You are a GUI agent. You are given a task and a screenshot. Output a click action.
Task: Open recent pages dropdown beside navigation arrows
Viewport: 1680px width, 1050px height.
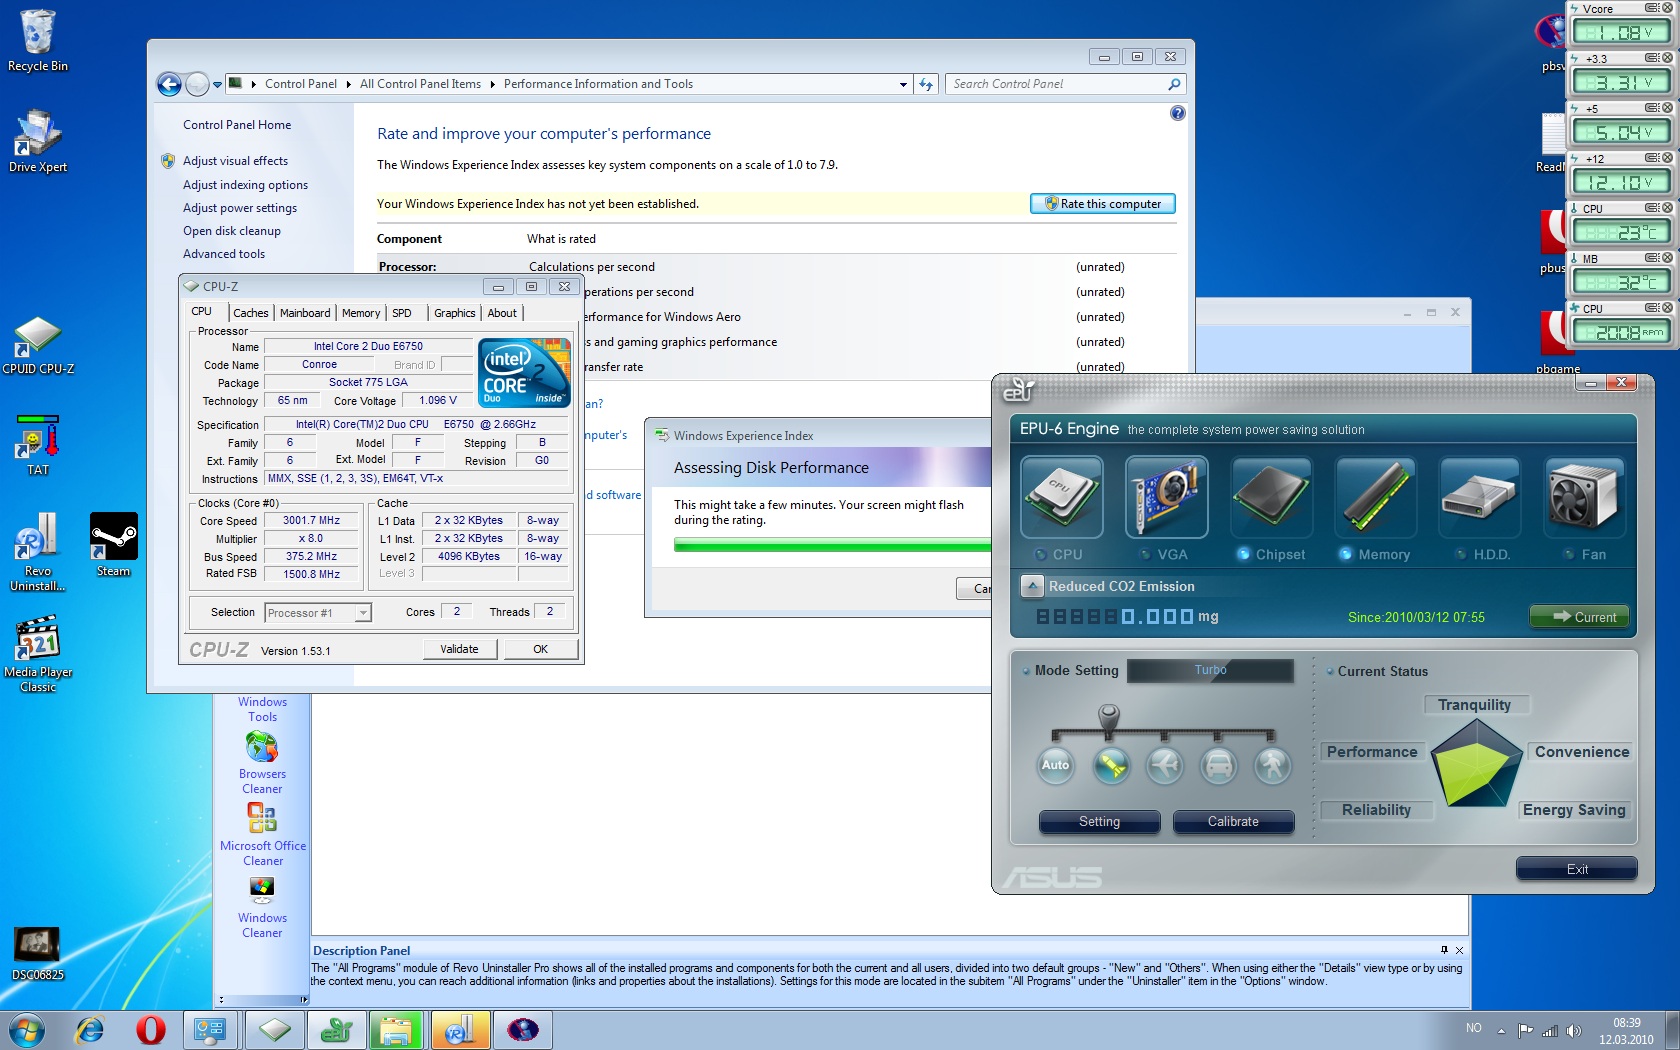point(217,85)
